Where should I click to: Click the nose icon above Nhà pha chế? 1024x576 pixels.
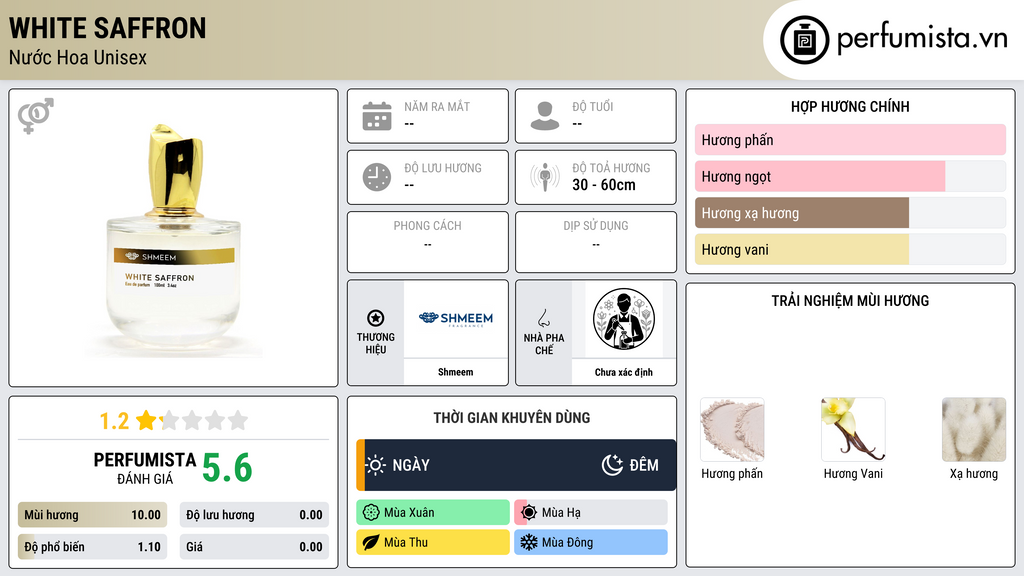543,318
